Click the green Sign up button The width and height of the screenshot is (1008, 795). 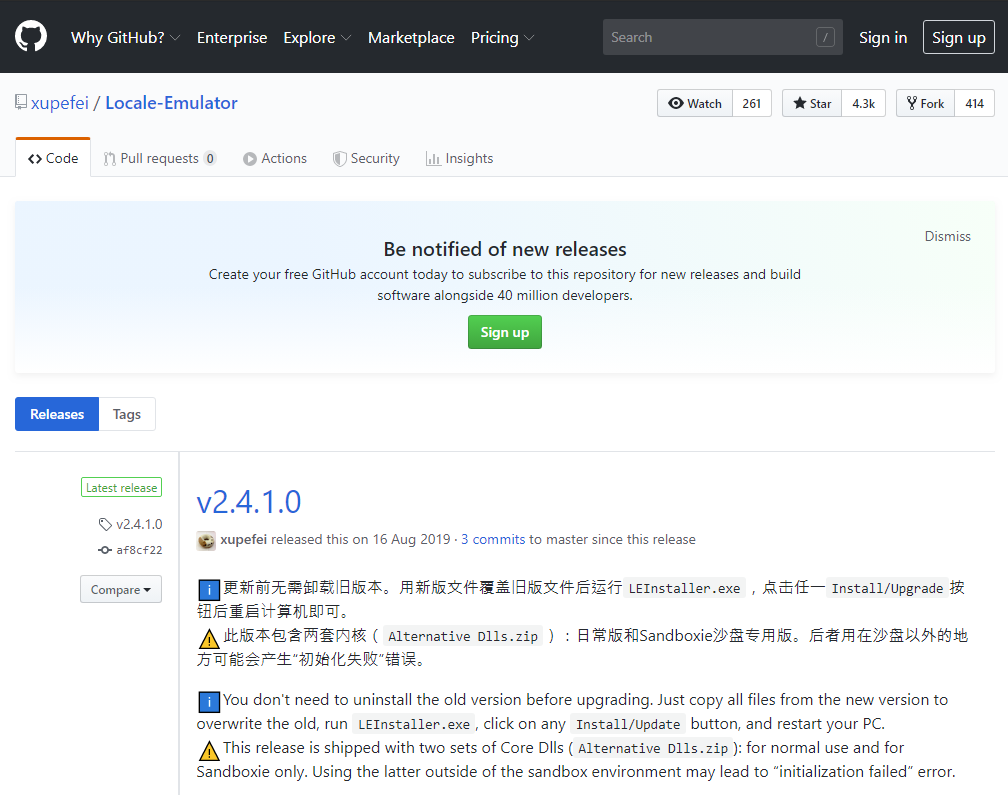(505, 332)
